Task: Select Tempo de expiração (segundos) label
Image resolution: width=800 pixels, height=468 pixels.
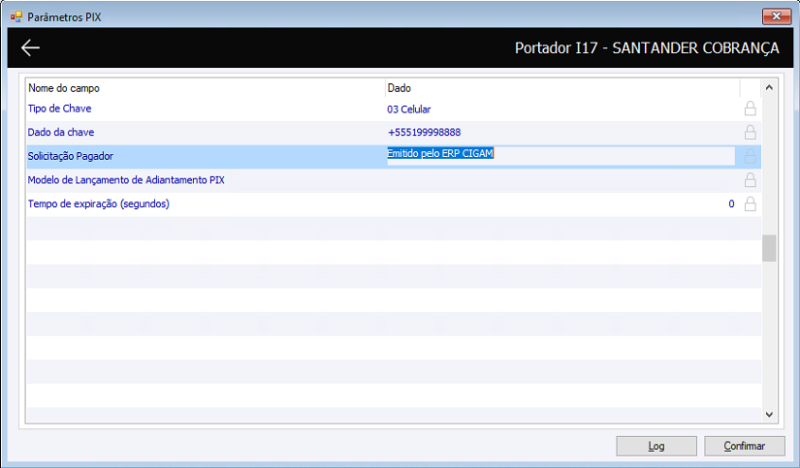Action: (98, 204)
